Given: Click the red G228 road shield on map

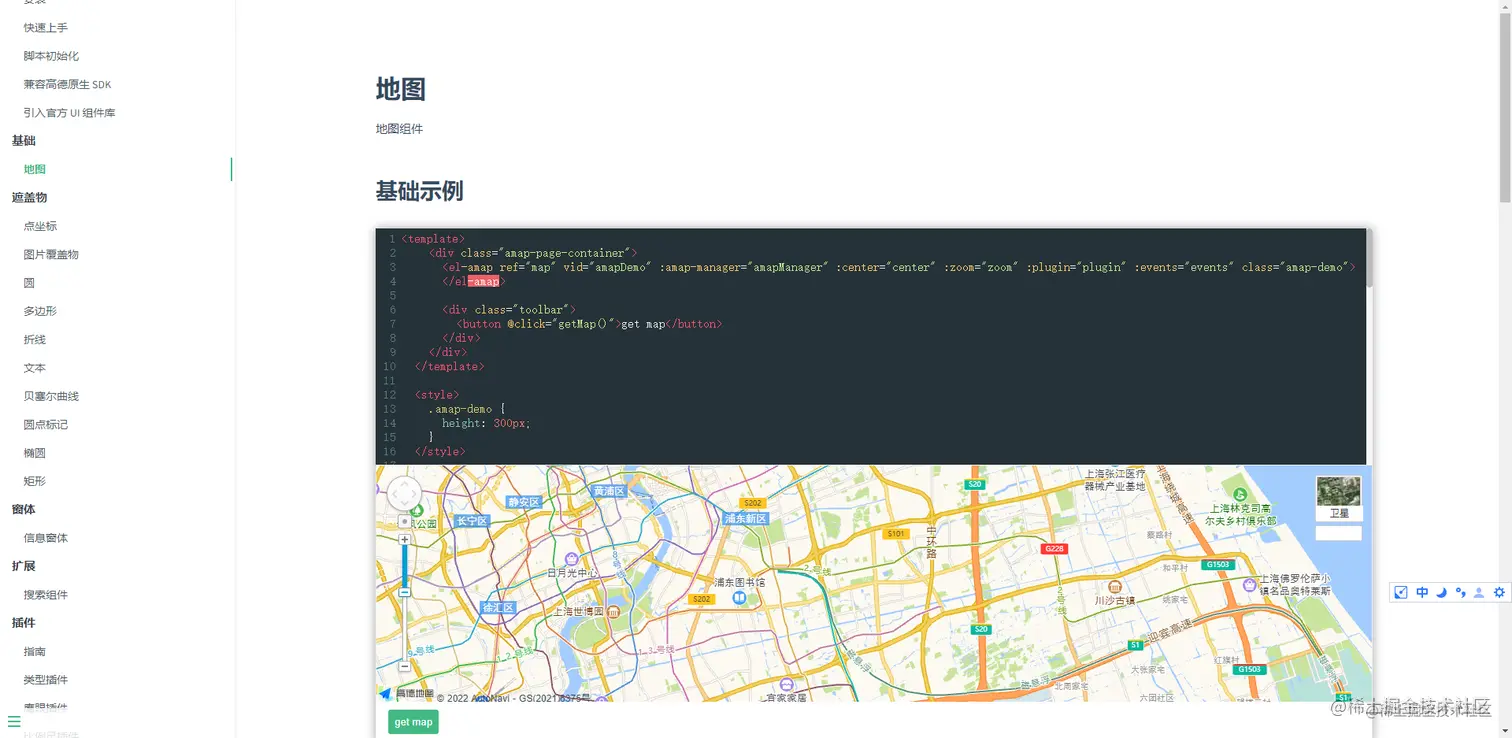Looking at the screenshot, I should [x=1054, y=548].
